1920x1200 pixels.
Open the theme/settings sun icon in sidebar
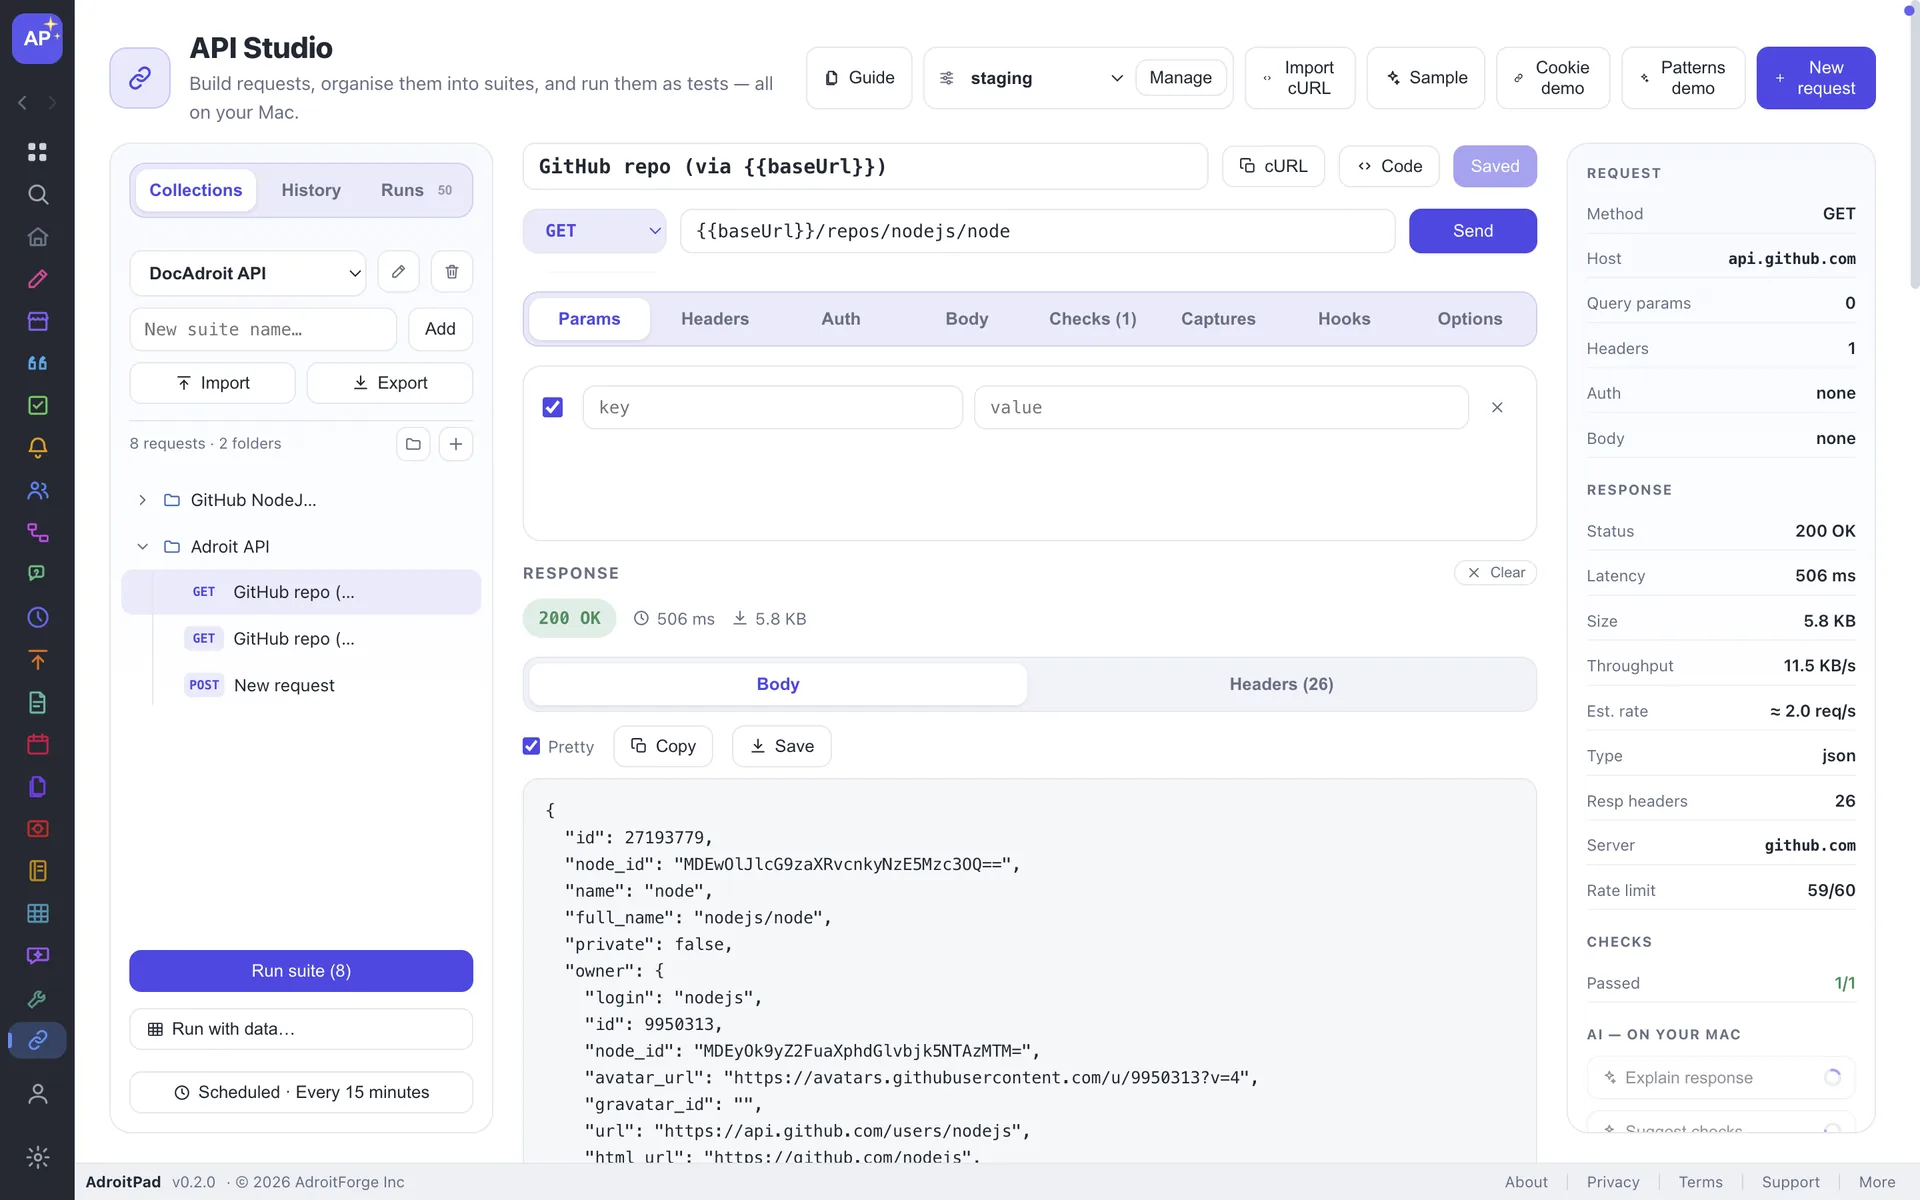[x=37, y=1157]
